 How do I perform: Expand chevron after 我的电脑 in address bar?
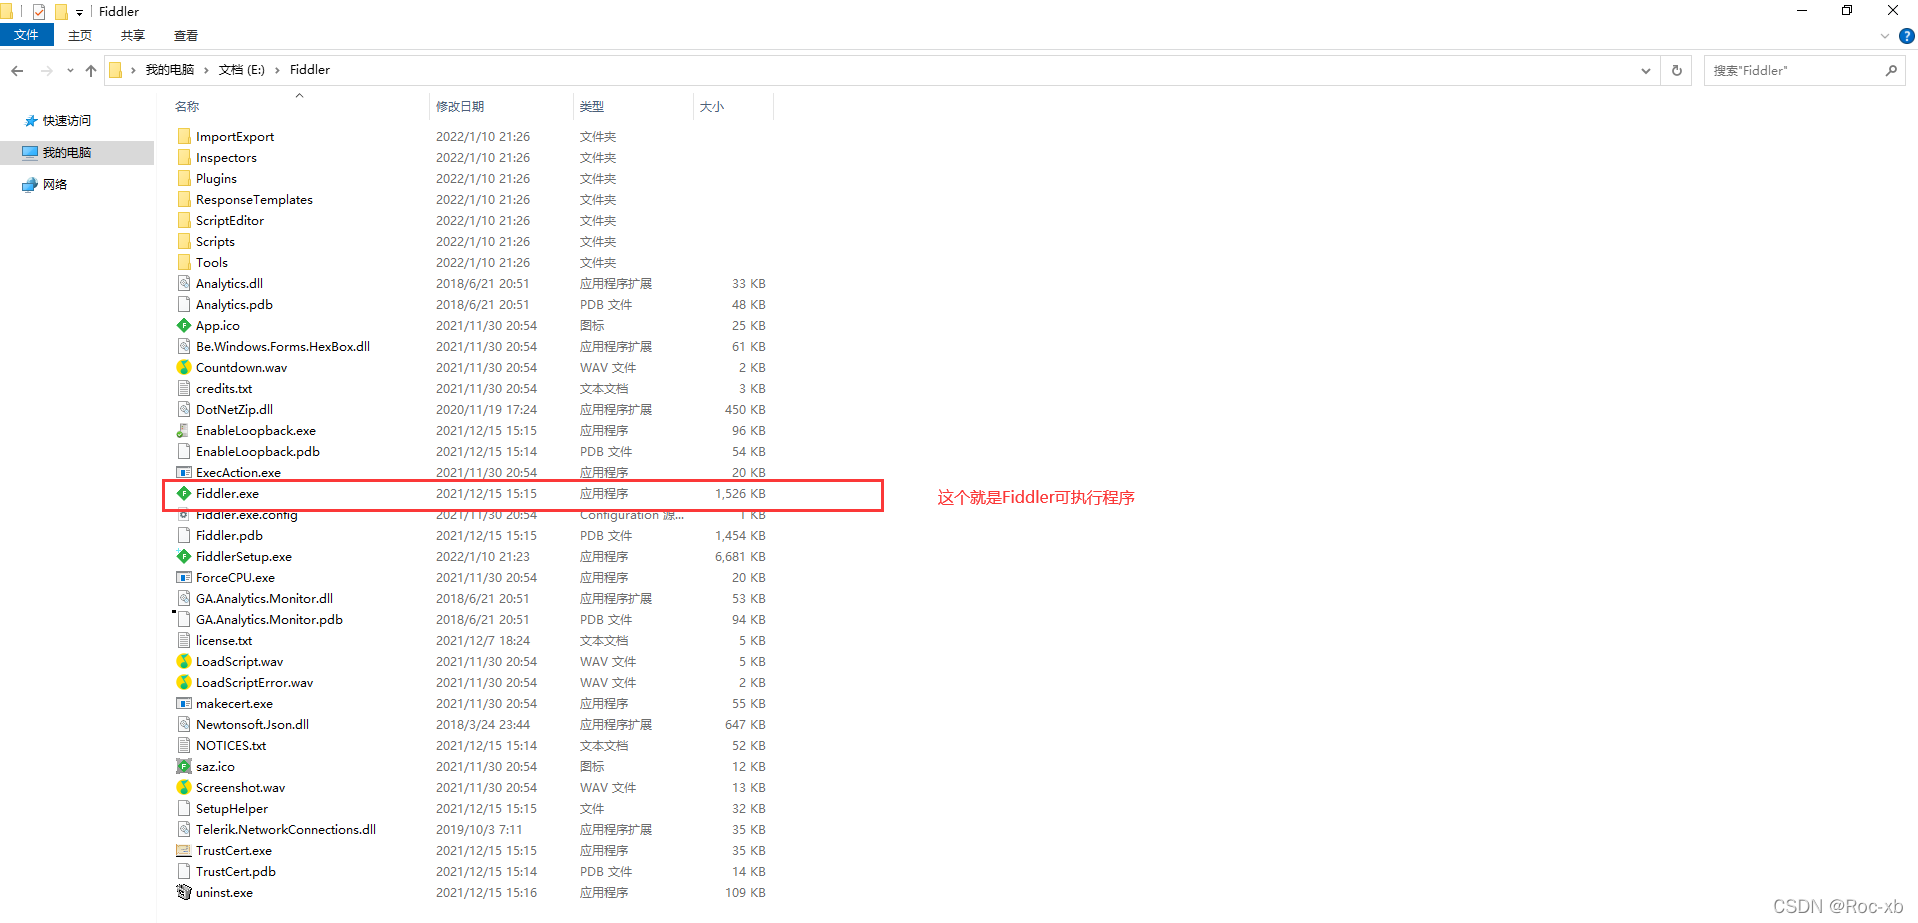(x=206, y=70)
